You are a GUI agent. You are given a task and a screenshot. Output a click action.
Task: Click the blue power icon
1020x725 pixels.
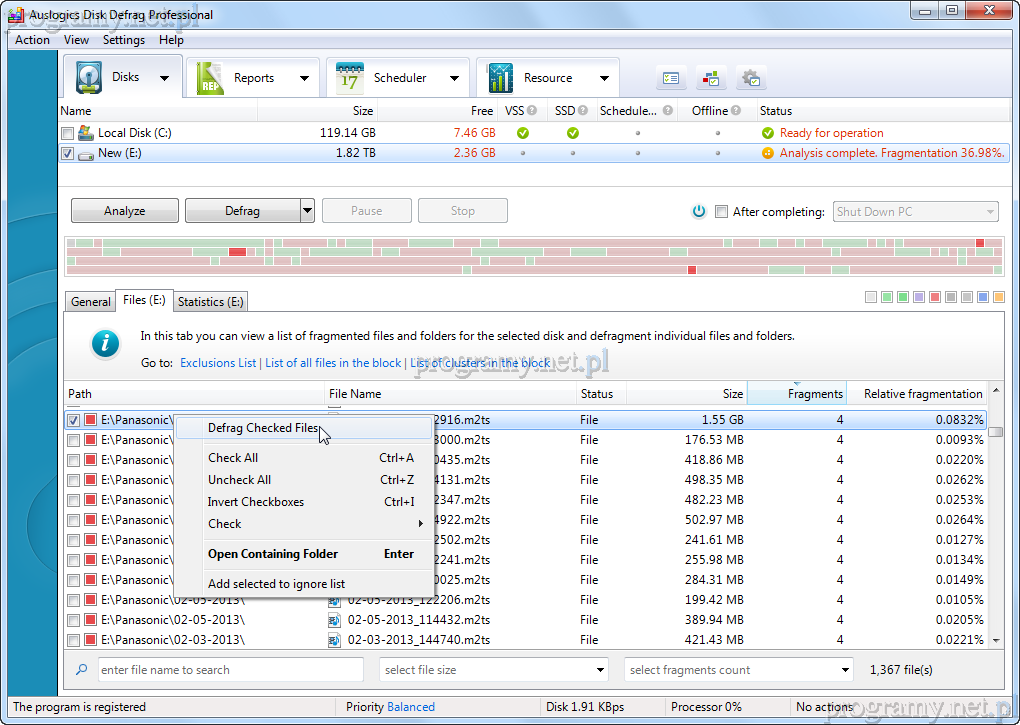pyautogui.click(x=699, y=211)
